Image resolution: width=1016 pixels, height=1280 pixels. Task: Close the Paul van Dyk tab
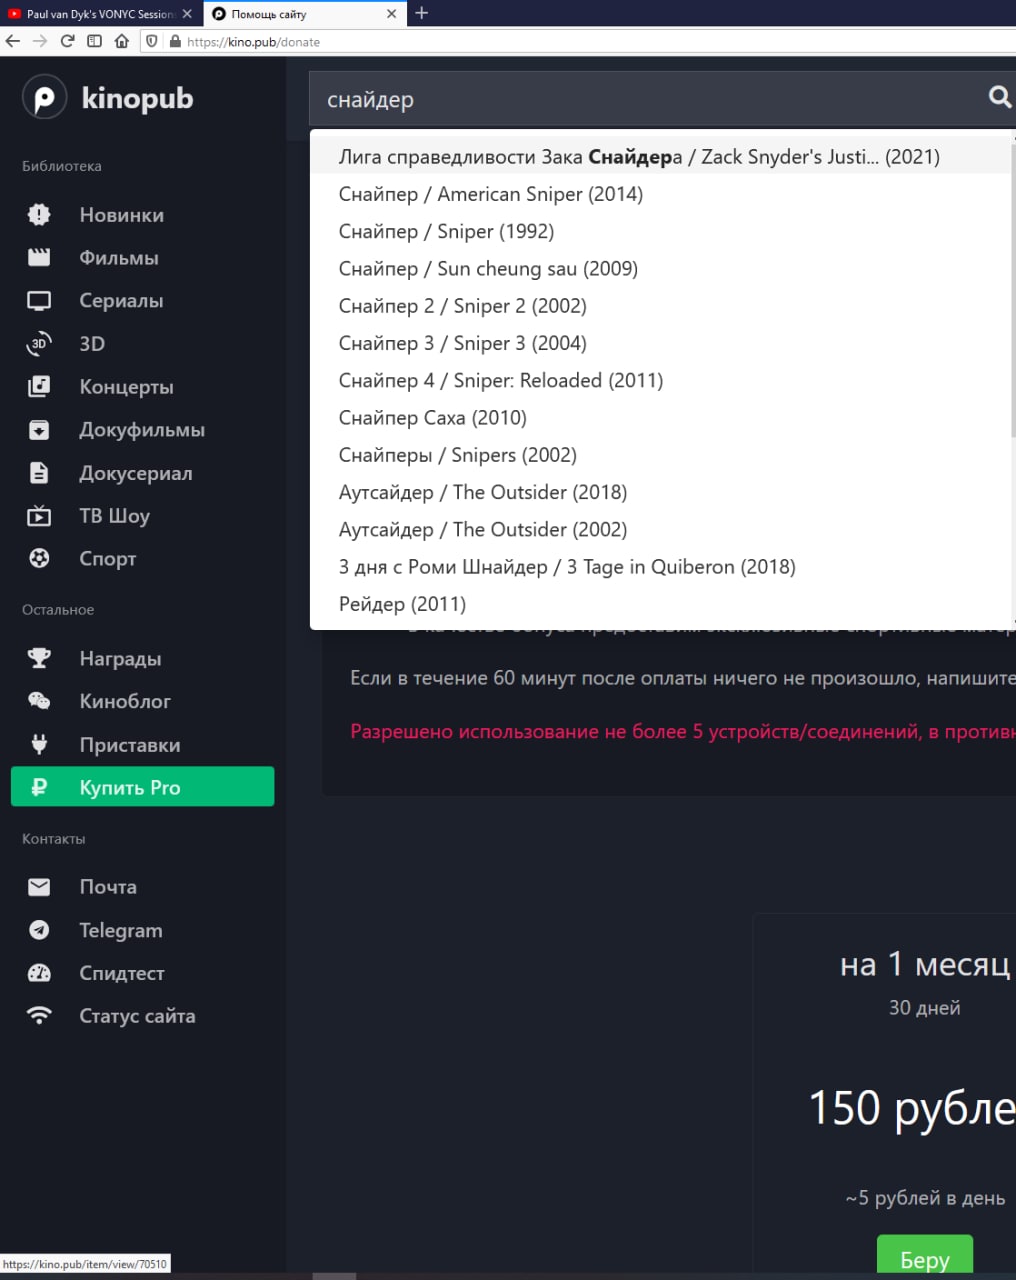pyautogui.click(x=187, y=14)
